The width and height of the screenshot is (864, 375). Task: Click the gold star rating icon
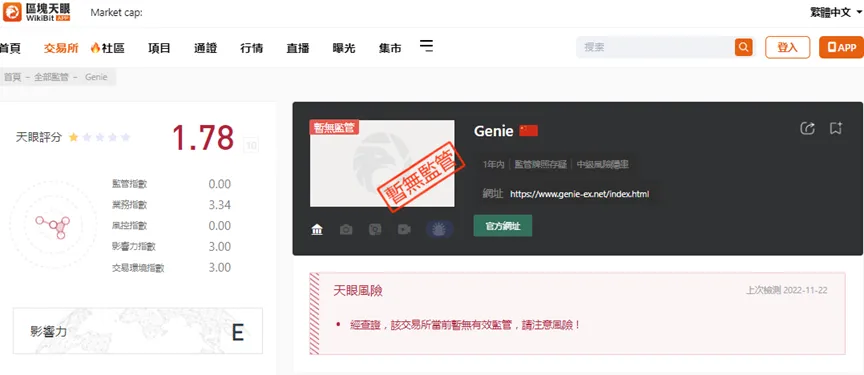point(73,137)
